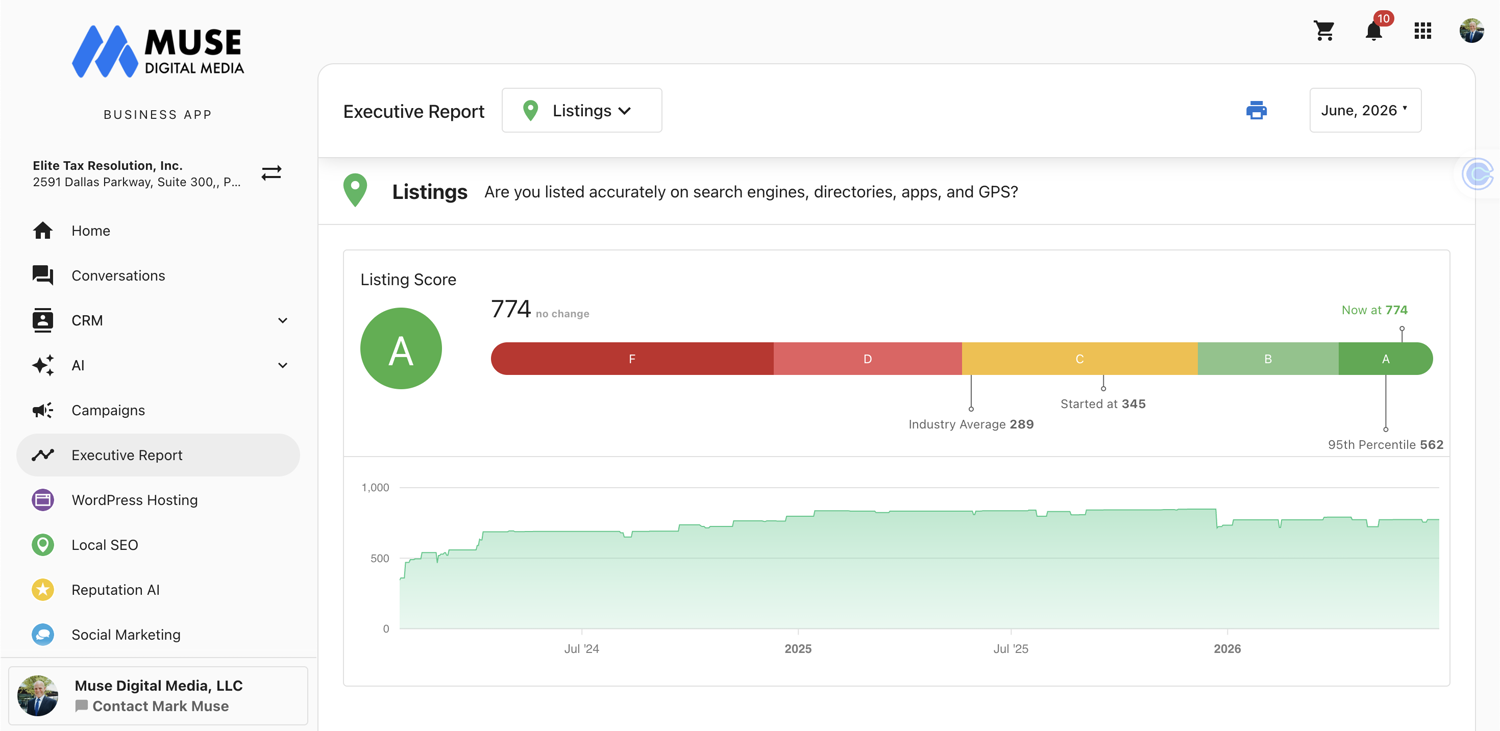Click the Listing Score heading
This screenshot has width=1500, height=731.
tap(408, 280)
